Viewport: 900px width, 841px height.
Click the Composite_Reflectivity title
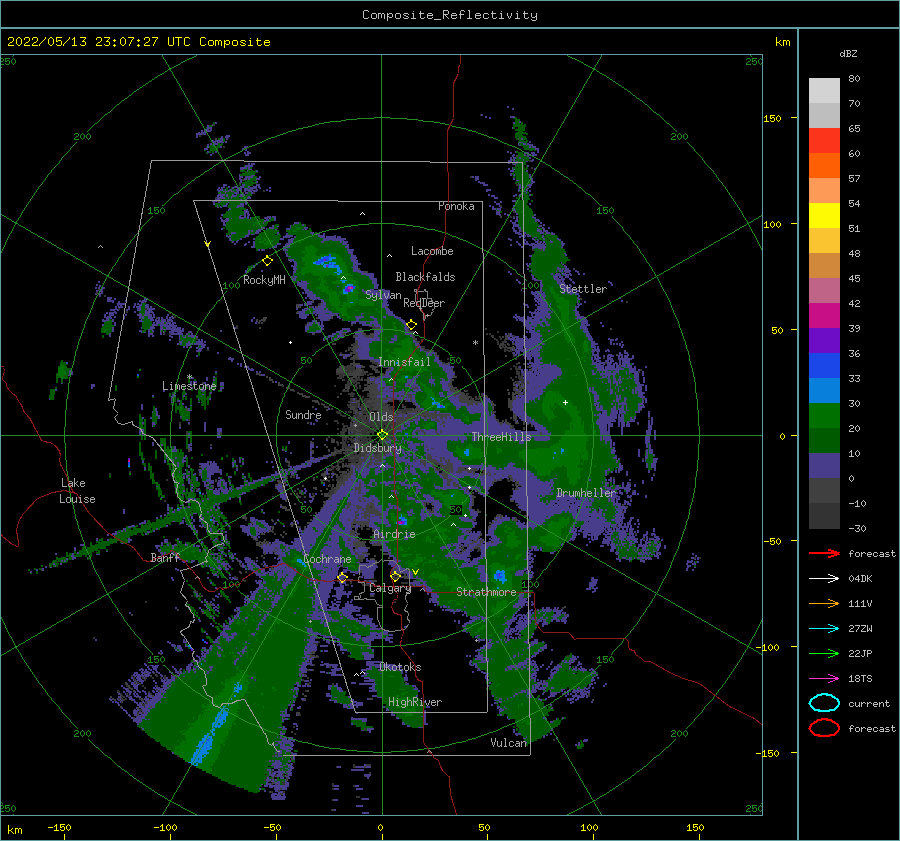(x=450, y=15)
